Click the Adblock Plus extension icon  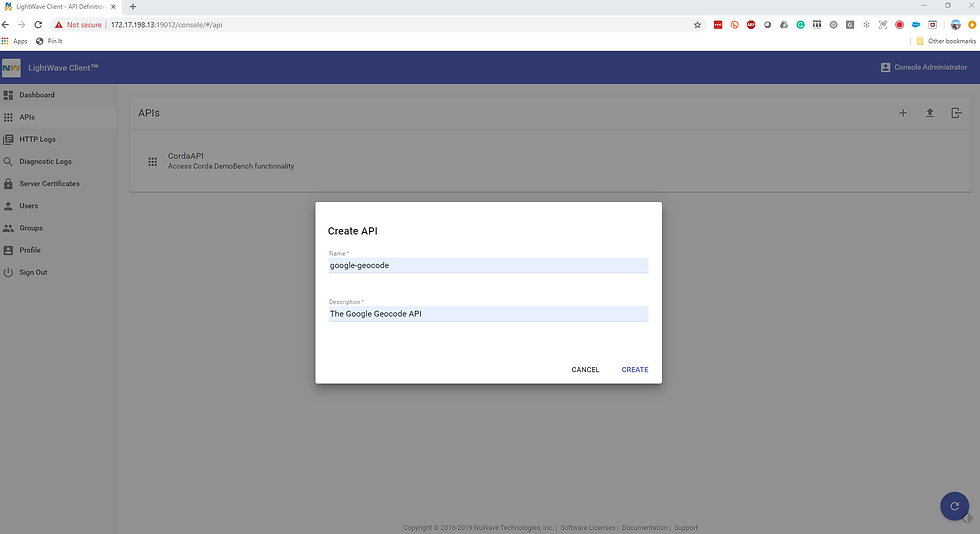point(751,25)
